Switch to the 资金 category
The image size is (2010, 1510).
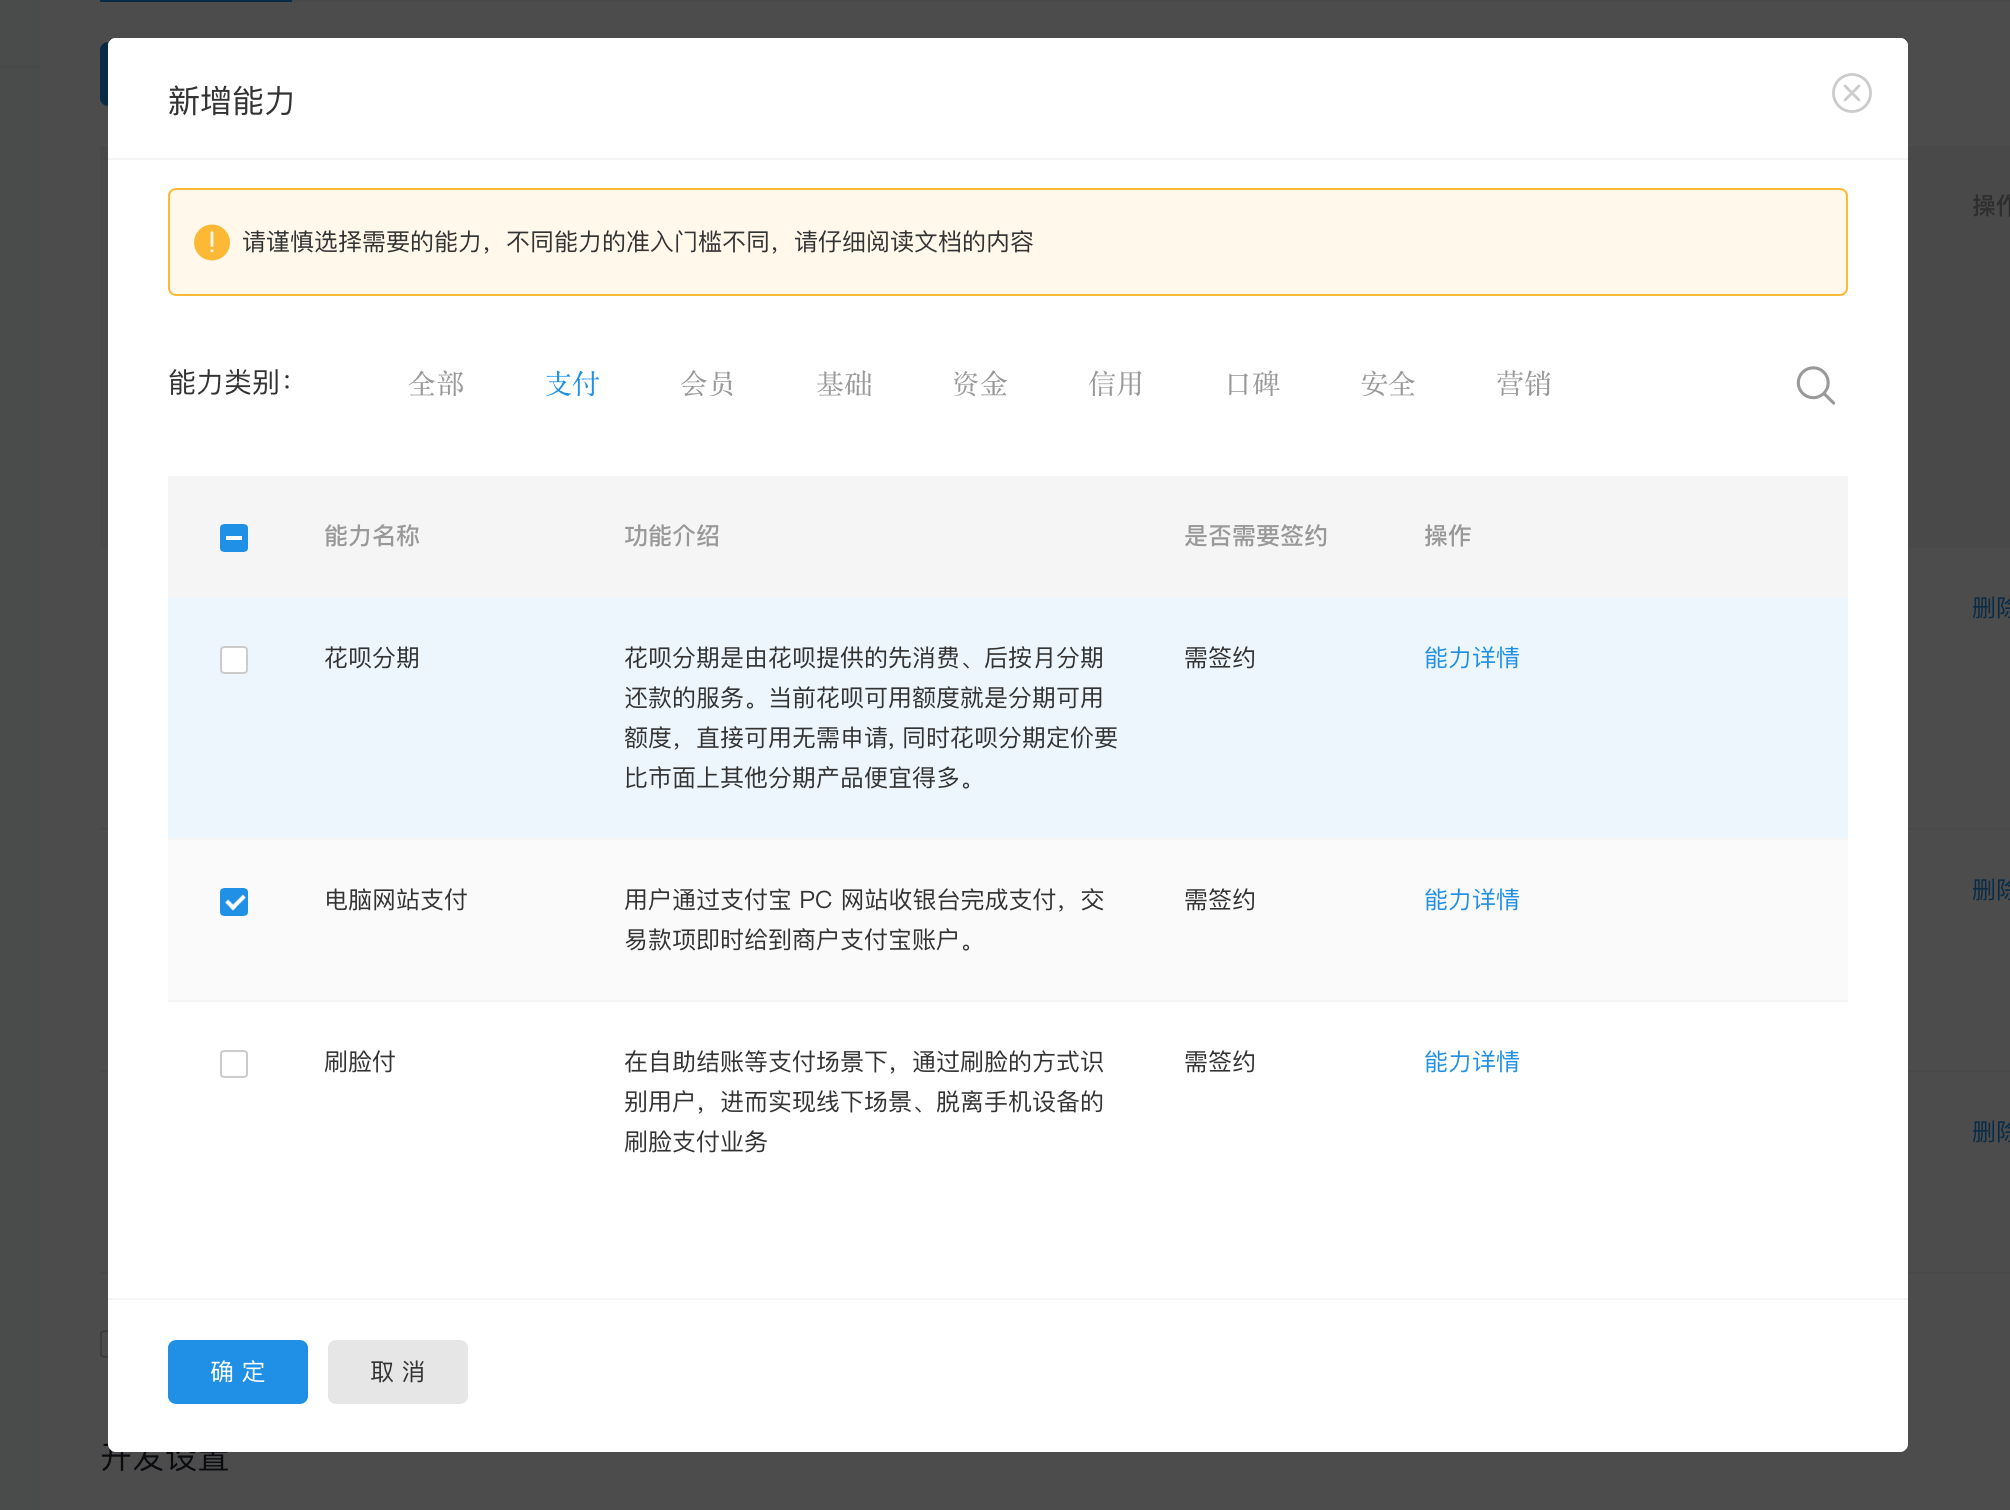click(981, 384)
